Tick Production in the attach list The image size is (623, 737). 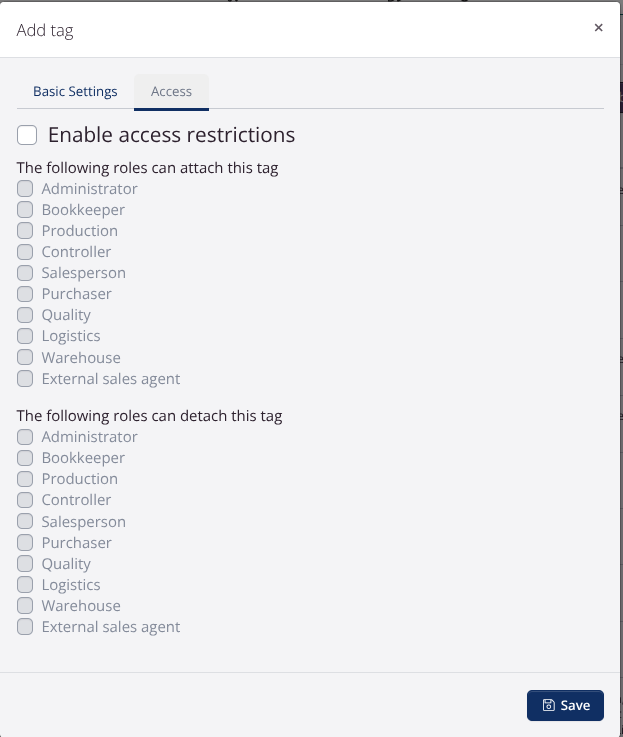[x=25, y=231]
